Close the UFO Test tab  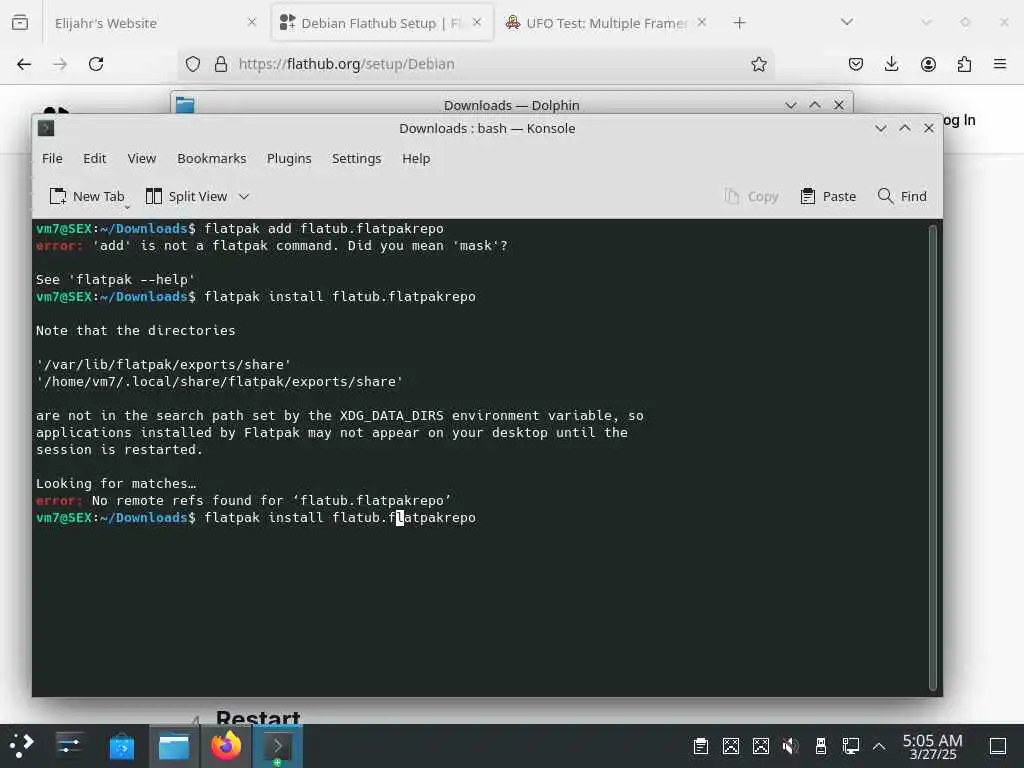(x=702, y=22)
